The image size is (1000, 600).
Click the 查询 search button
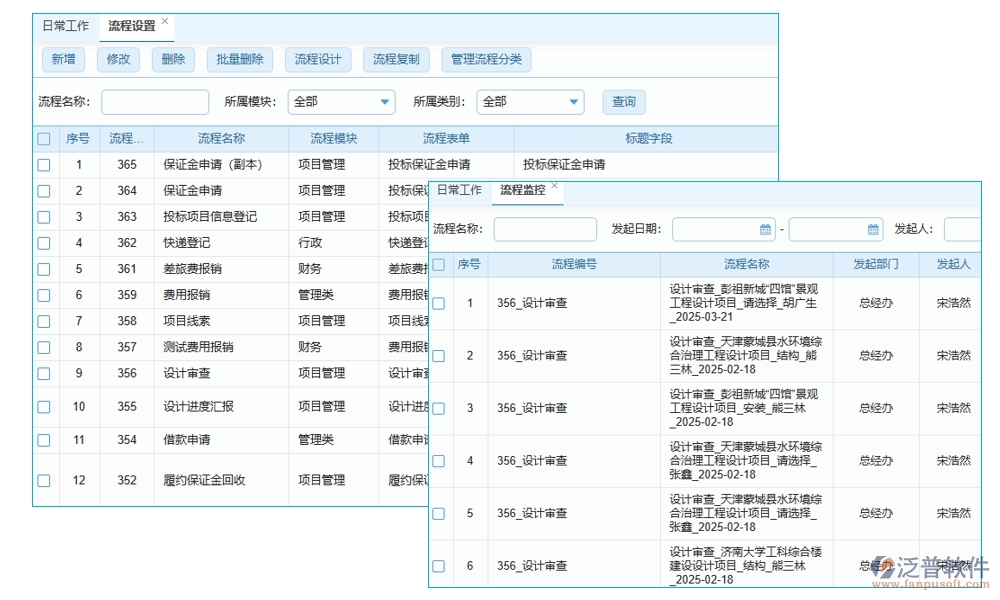pos(624,102)
